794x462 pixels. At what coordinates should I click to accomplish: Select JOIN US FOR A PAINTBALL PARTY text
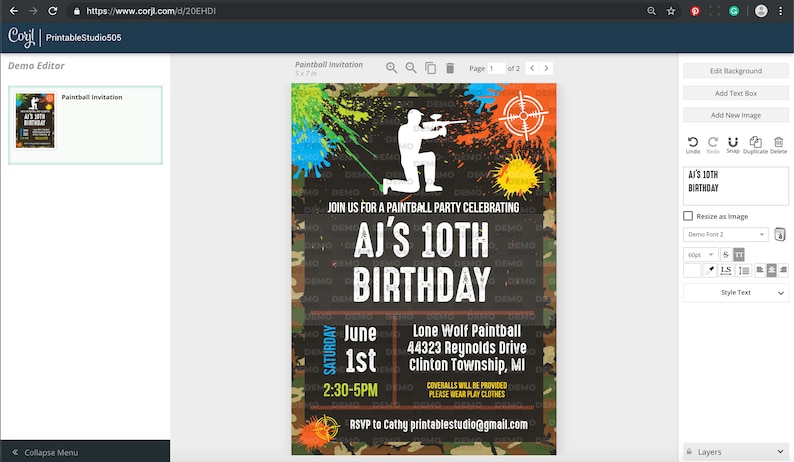pos(423,207)
